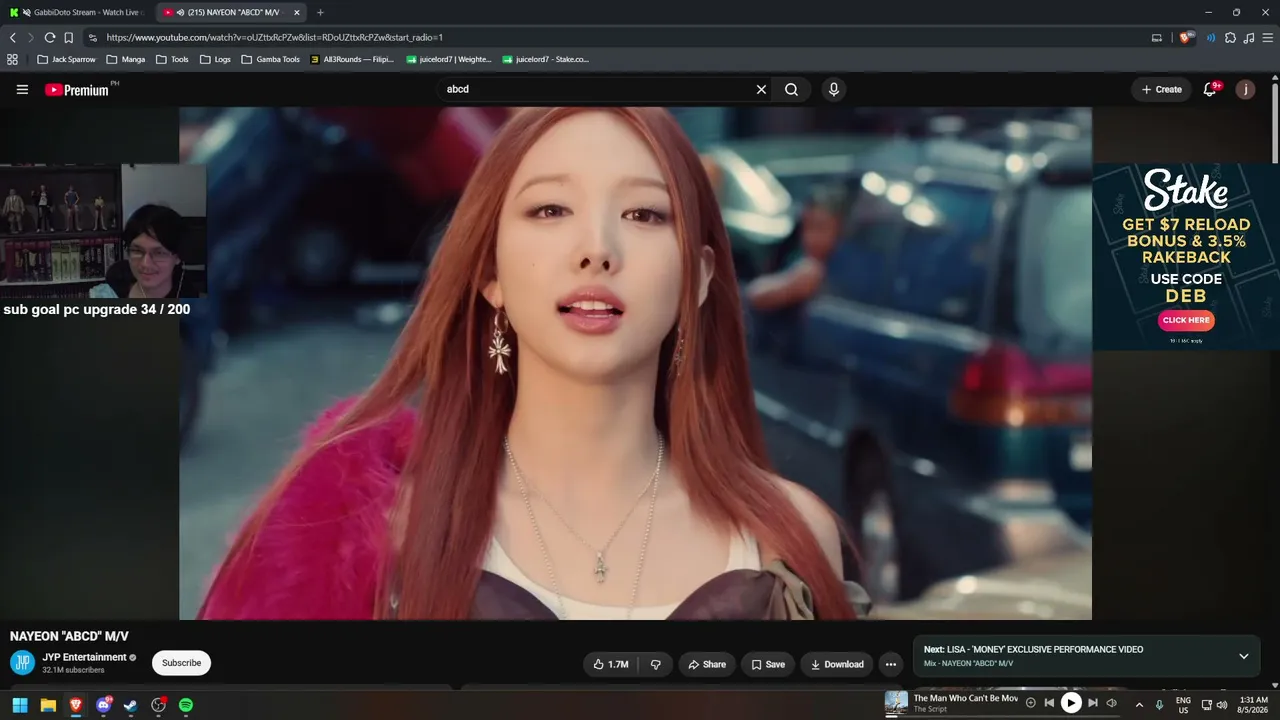Open bookmarks apps grid icon
The height and width of the screenshot is (720, 1280).
12,59
